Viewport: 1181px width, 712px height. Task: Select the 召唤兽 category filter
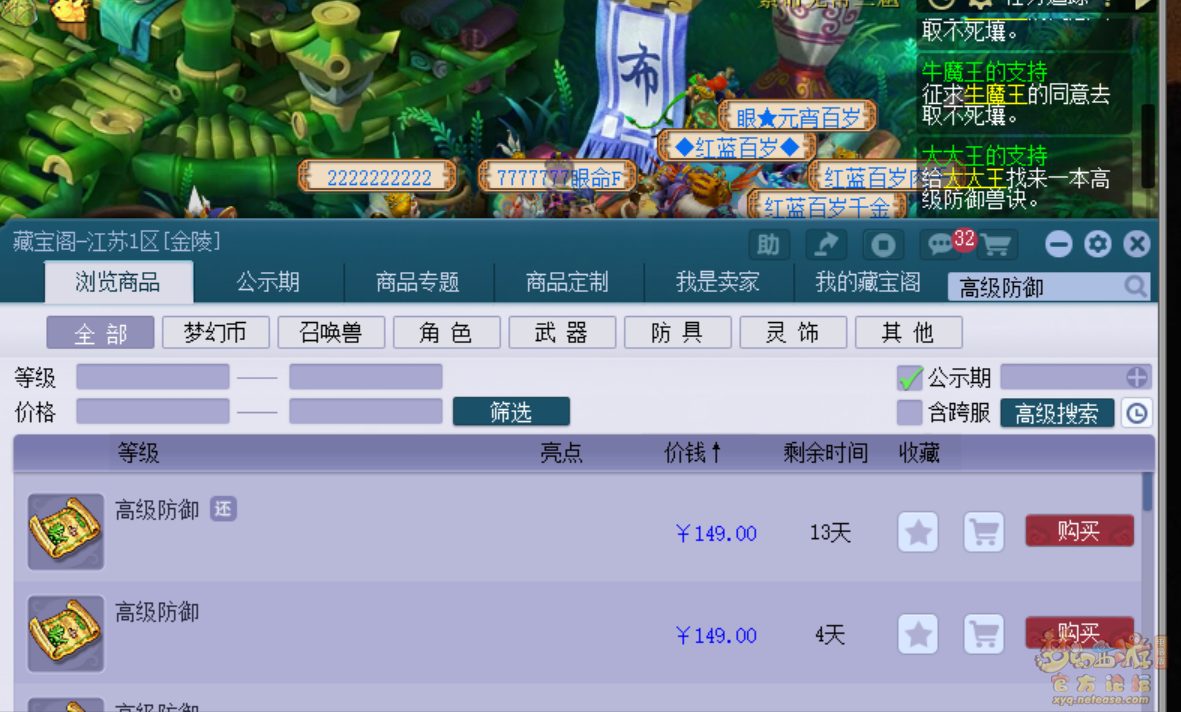pos(331,332)
